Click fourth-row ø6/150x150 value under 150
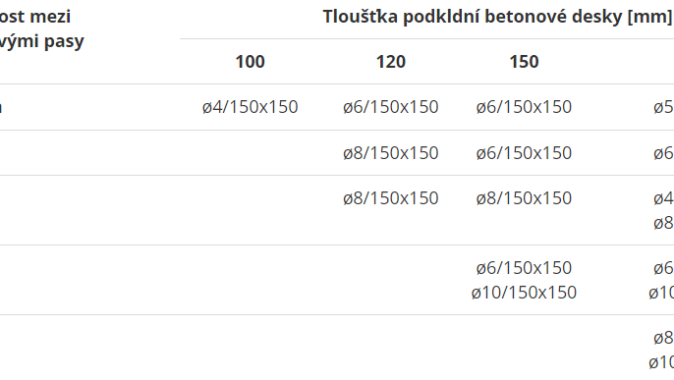Screen dimensions: 674x380 tap(524, 268)
